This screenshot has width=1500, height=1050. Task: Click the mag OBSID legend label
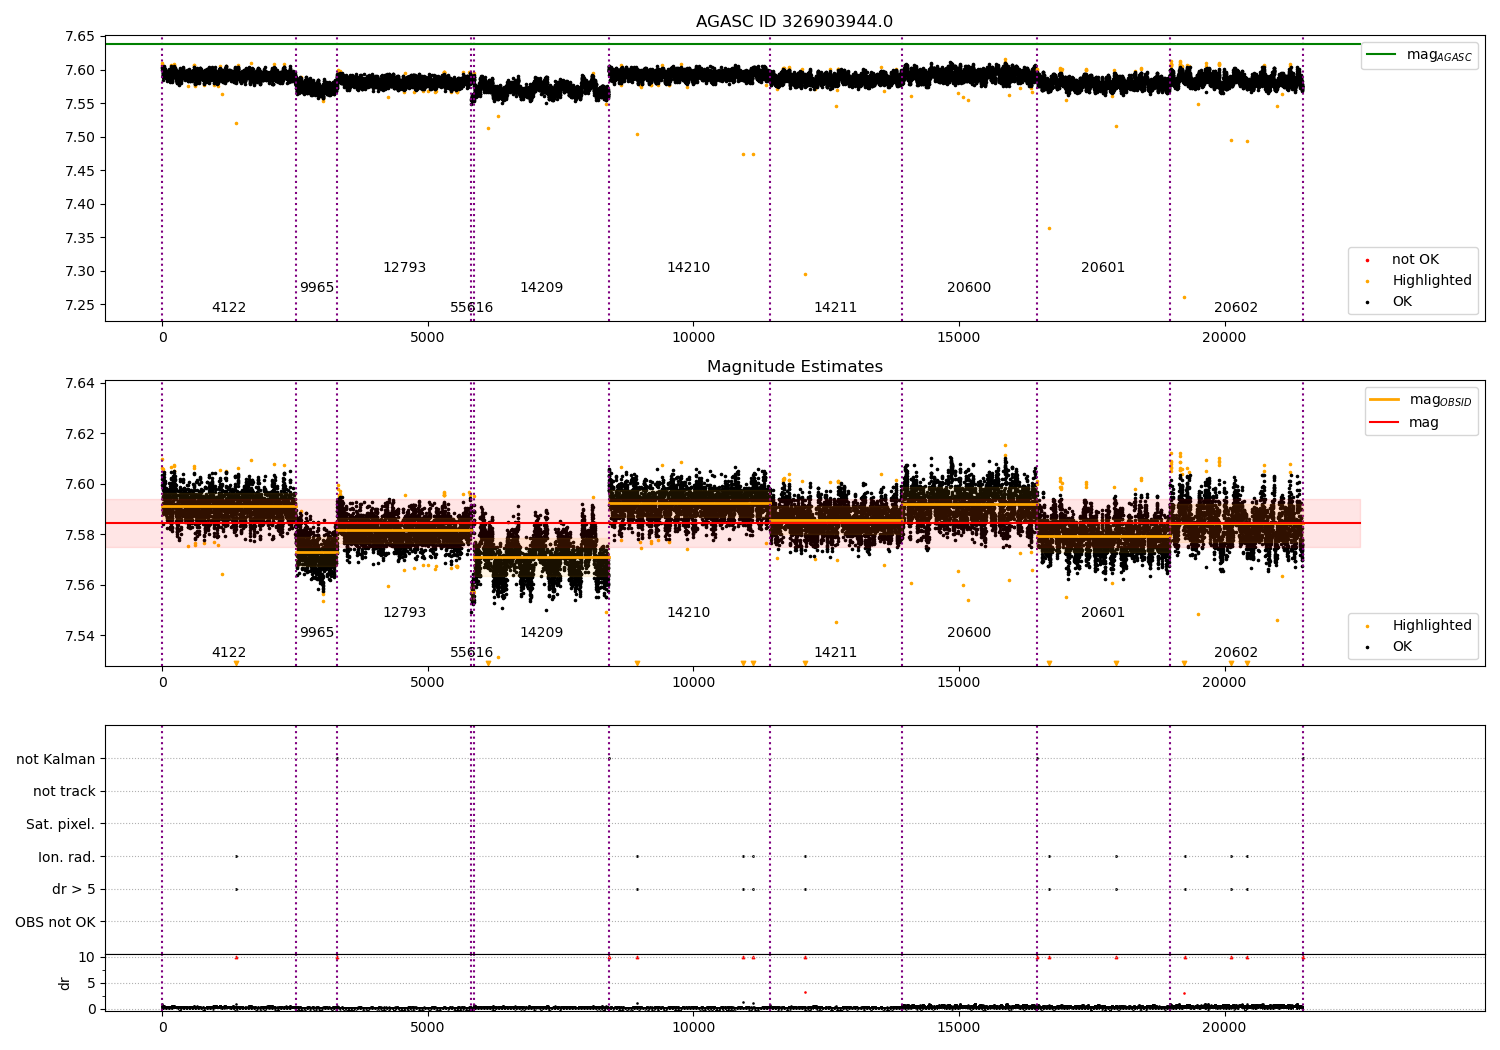1440,400
